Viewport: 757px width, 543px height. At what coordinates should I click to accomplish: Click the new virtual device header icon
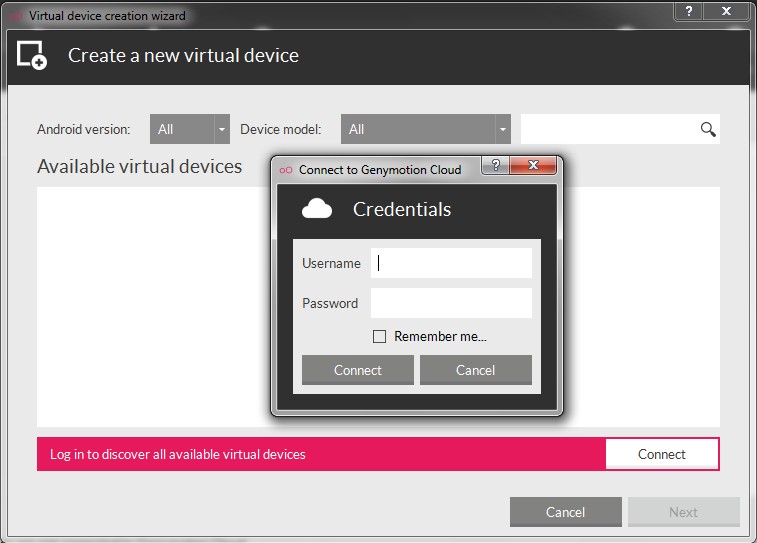[32, 55]
